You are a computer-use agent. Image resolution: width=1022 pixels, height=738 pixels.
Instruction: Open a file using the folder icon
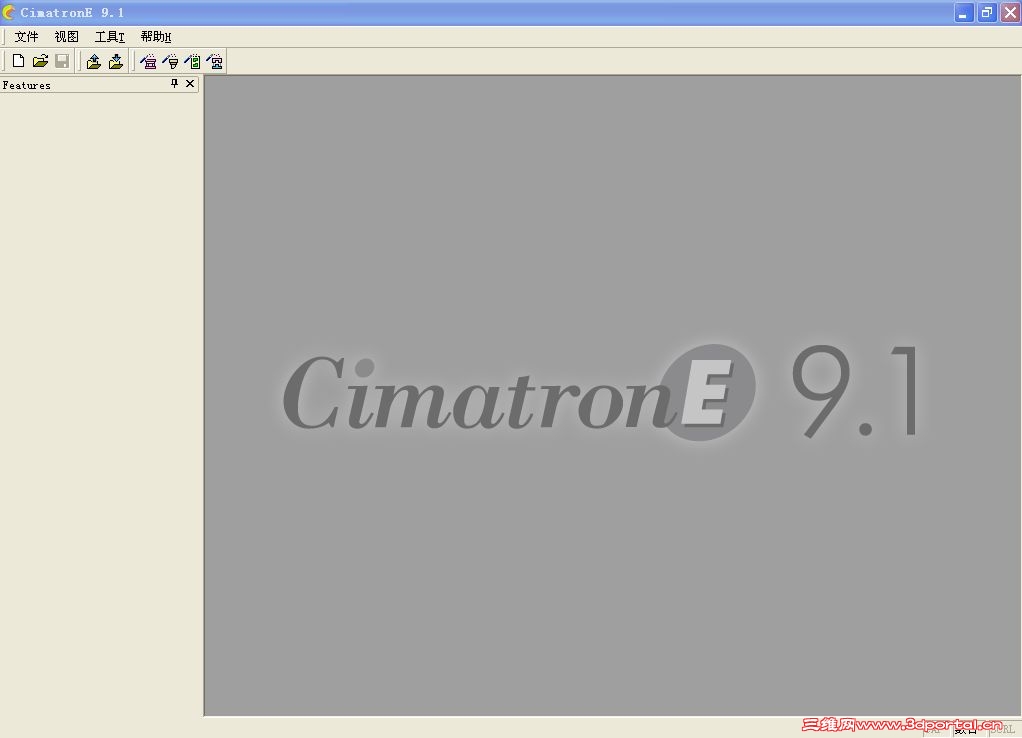pos(40,61)
